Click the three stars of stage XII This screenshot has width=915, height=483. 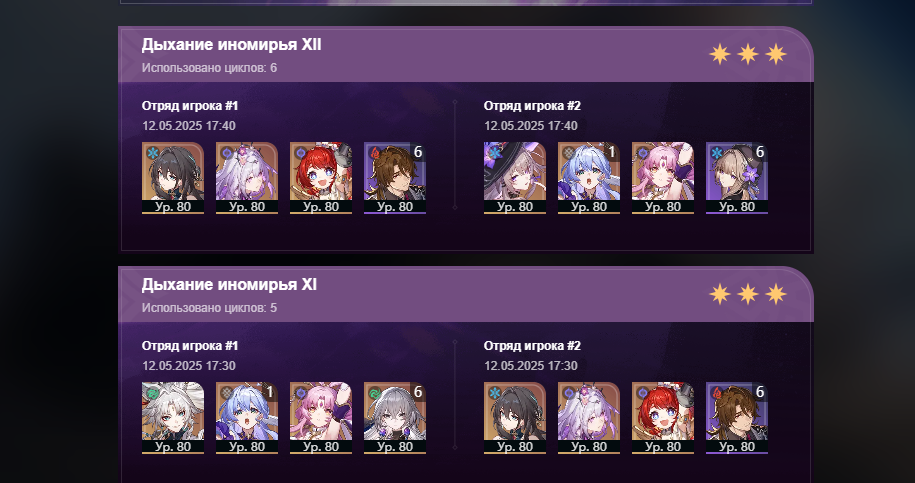pyautogui.click(x=748, y=54)
